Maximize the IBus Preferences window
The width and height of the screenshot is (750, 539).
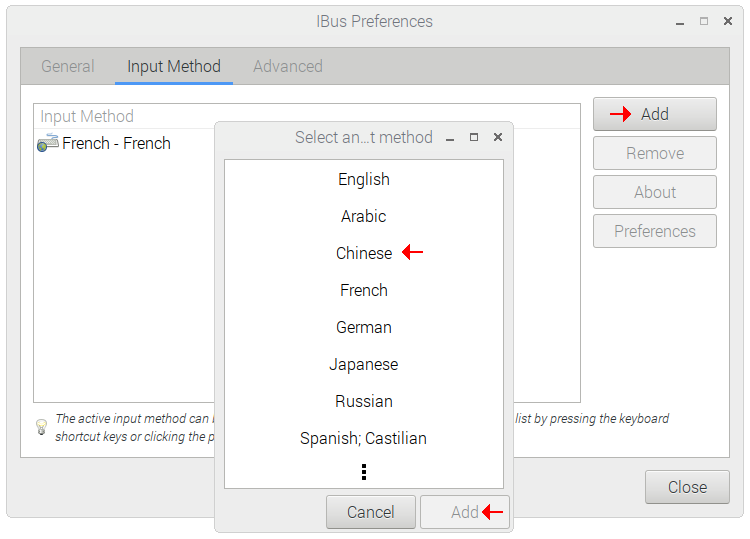tap(704, 21)
